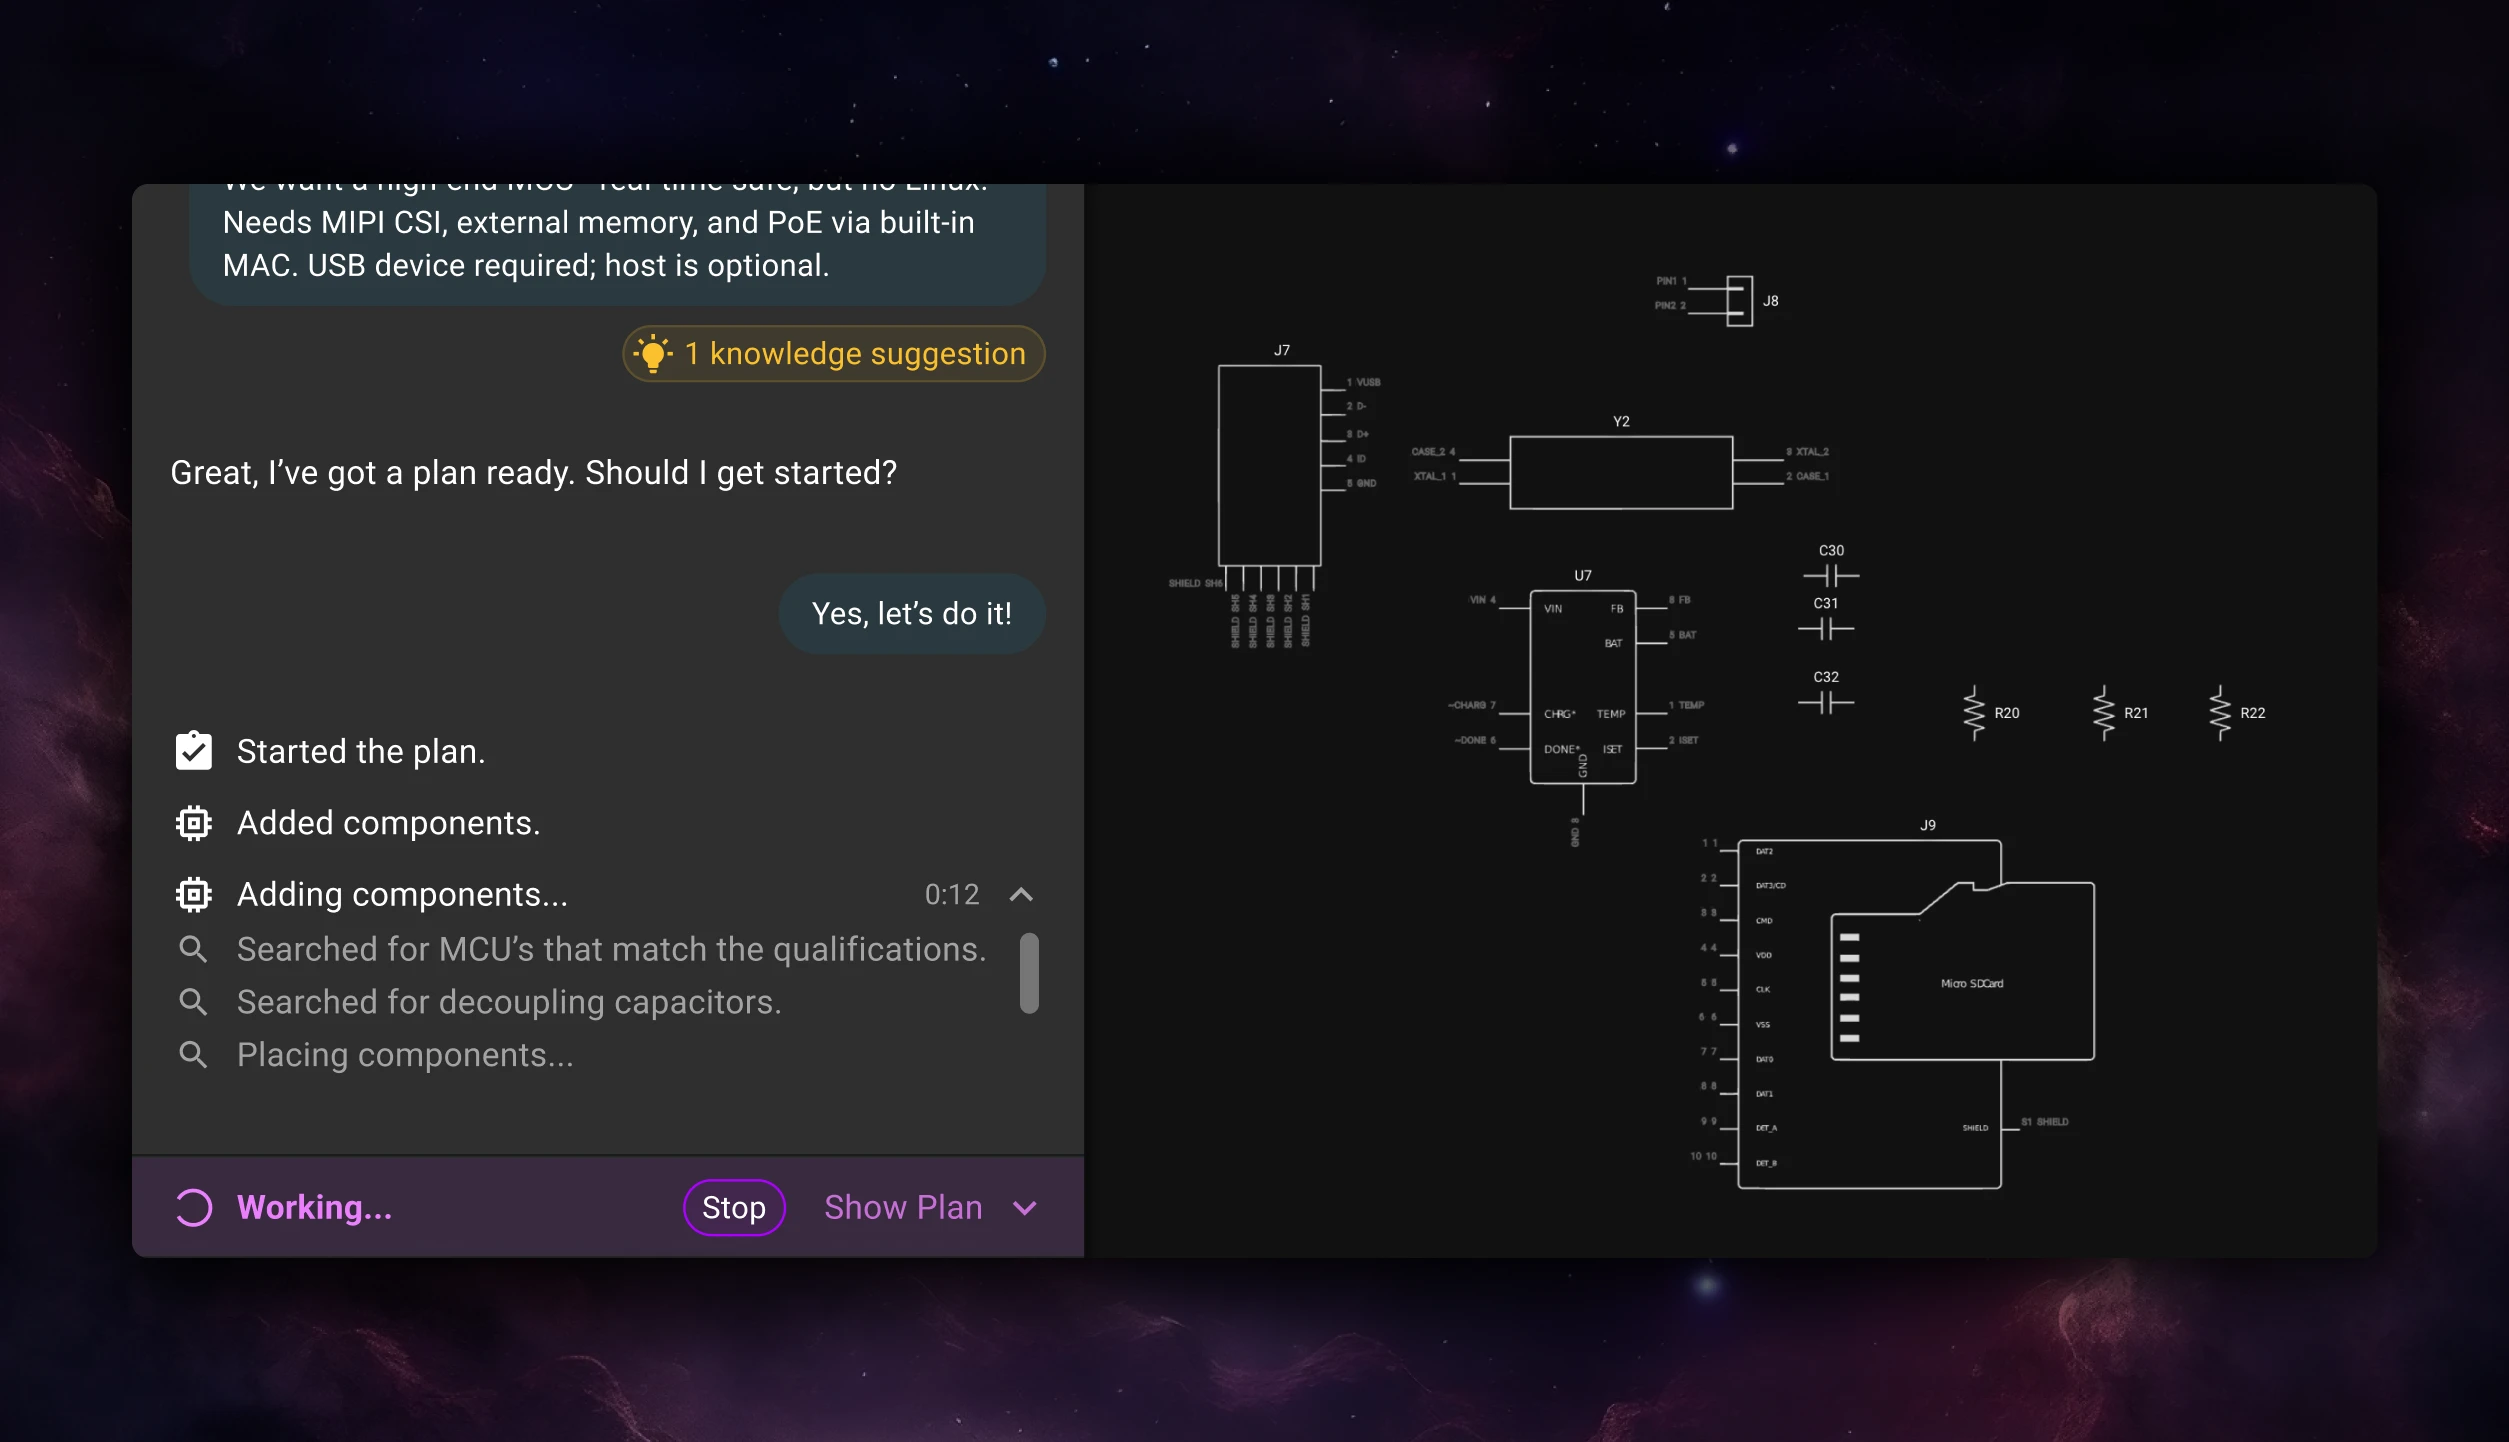
Task: Click the magnifier icon beside Placing components
Action: tap(193, 1055)
